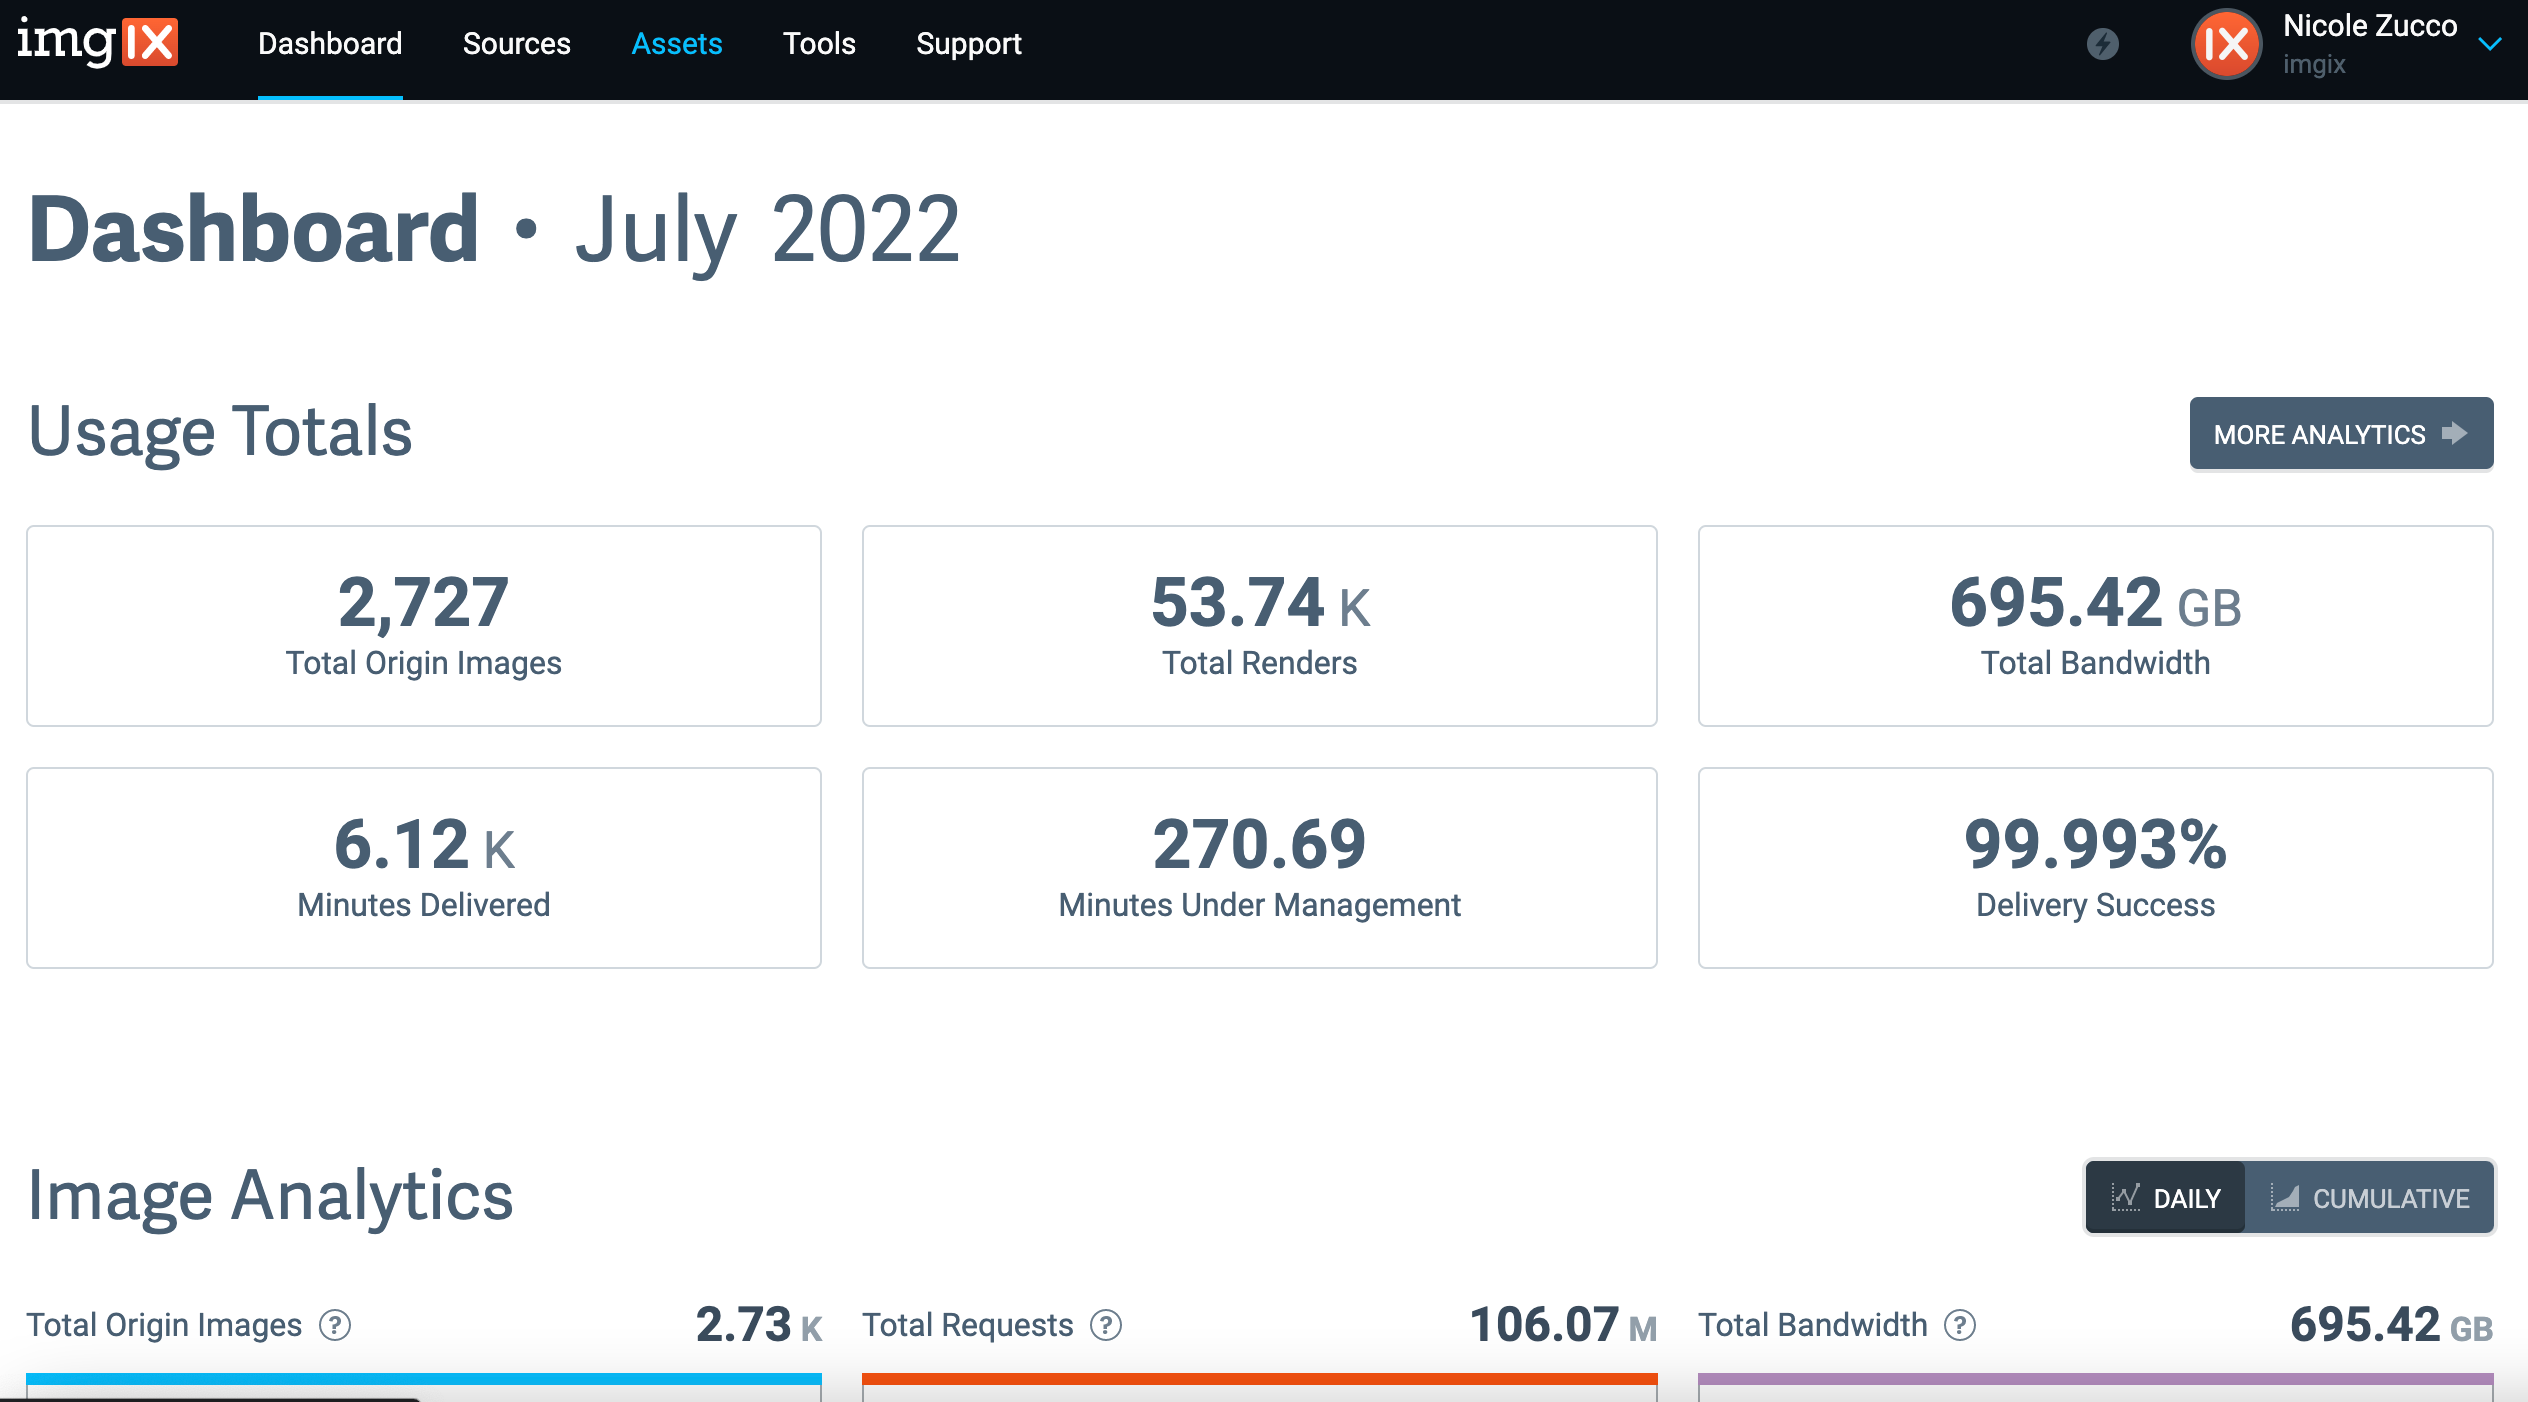Click the imgix logo
Viewport: 2528px width, 1402px height.
97,43
